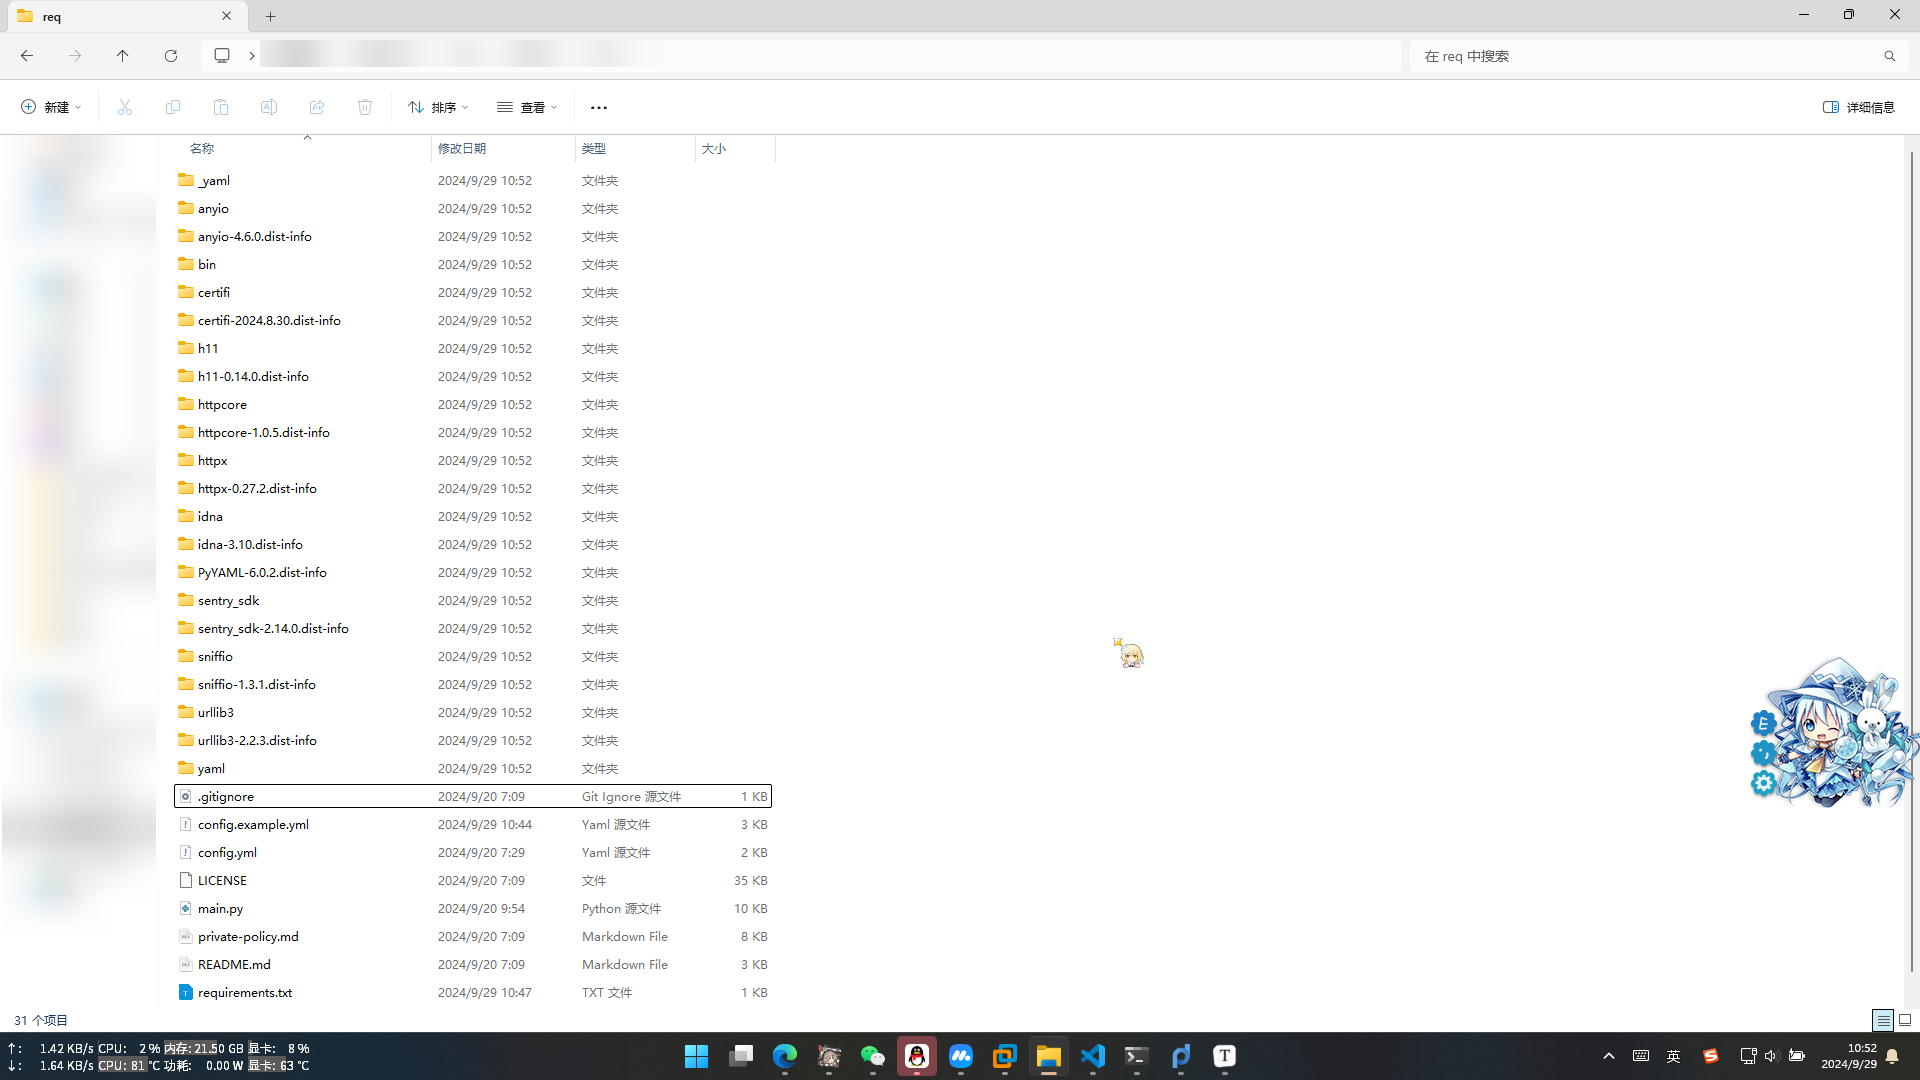Switch to details list view mode
The image size is (1920, 1080).
coord(1883,1020)
